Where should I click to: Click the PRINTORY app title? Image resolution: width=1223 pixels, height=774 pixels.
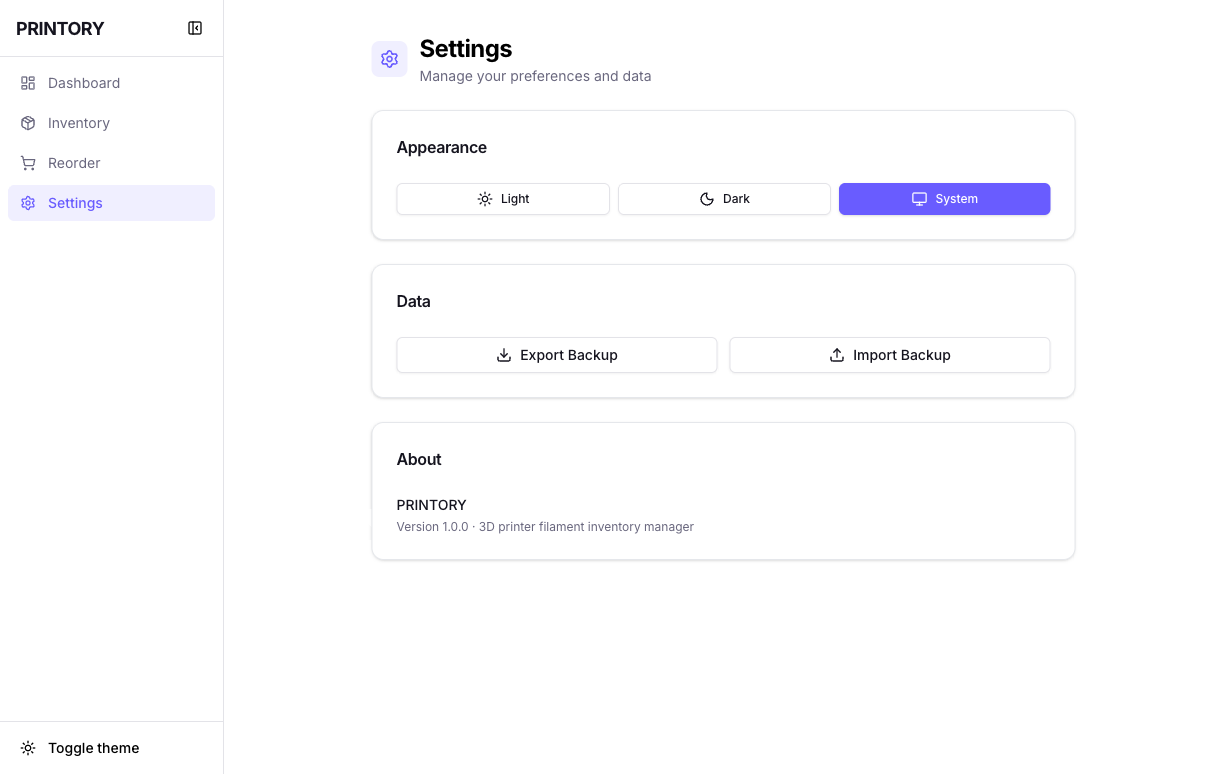[59, 29]
